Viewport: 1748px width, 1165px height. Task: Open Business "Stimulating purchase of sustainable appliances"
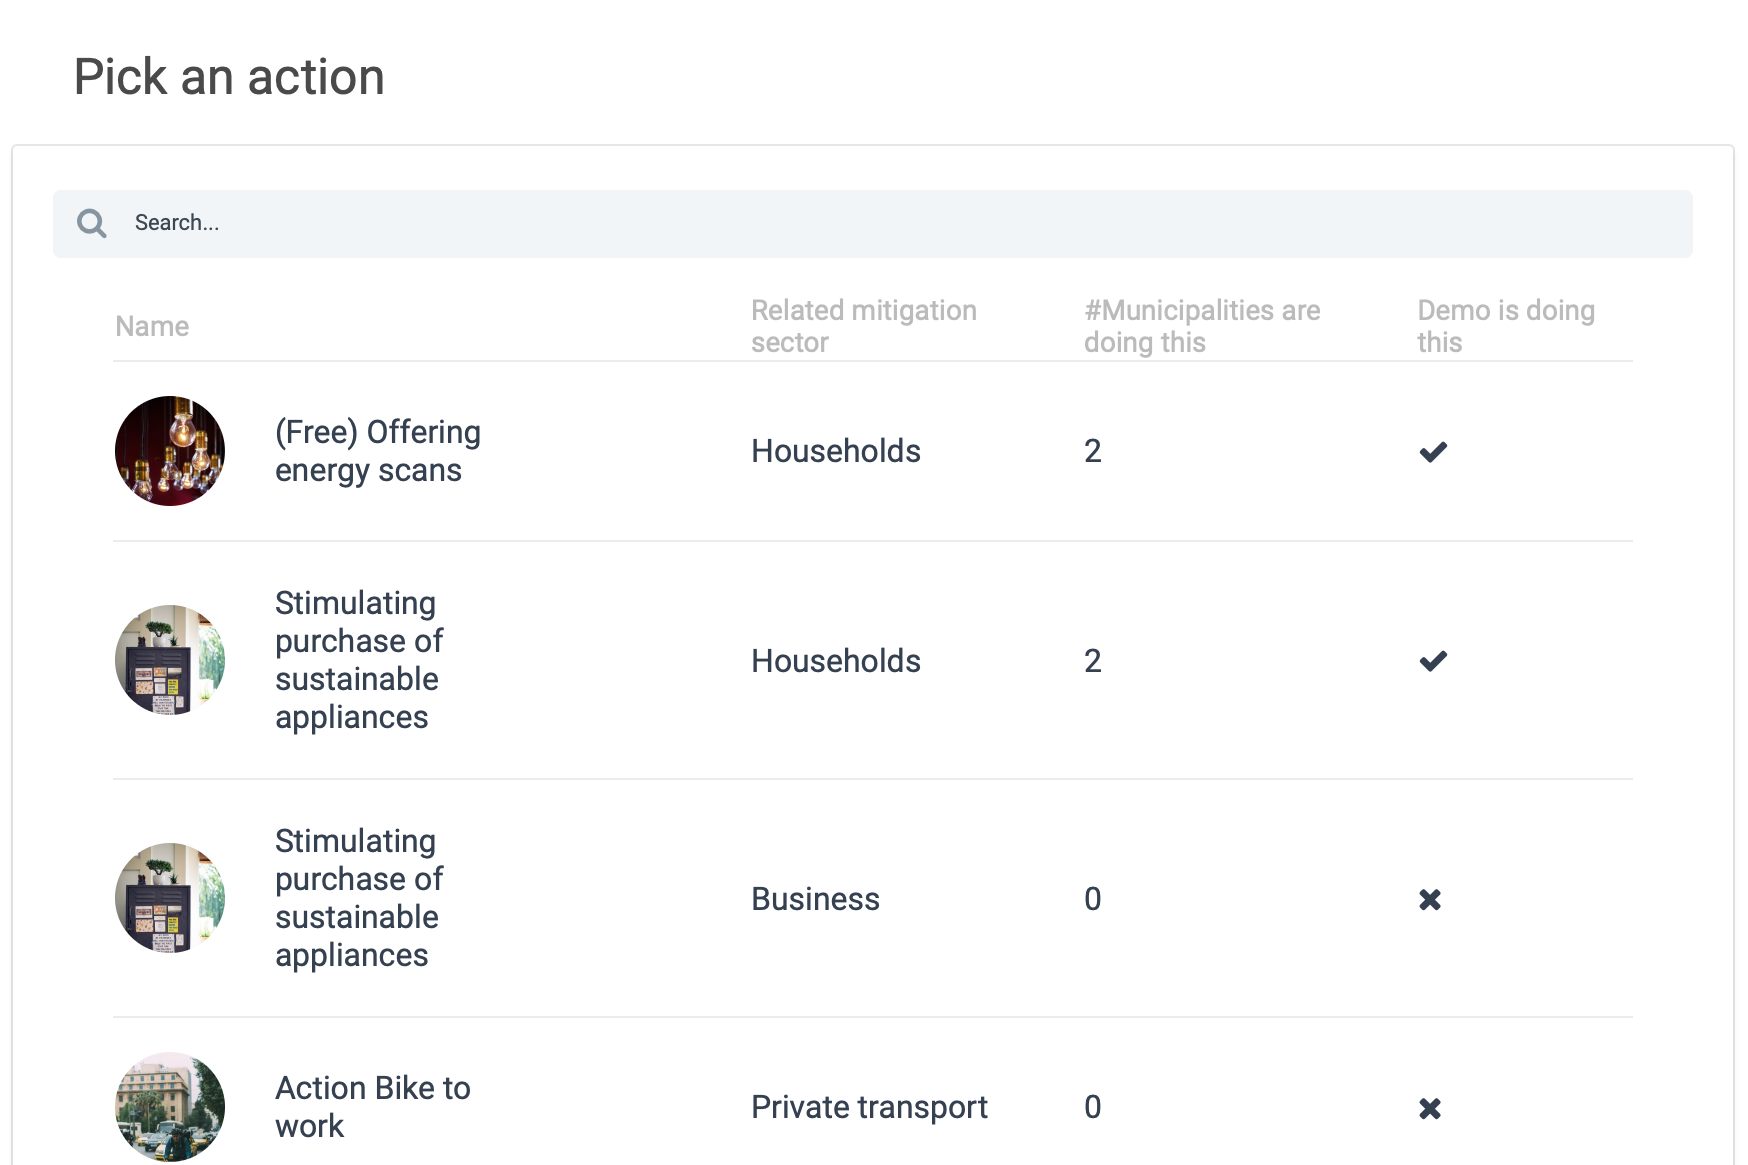pos(359,898)
